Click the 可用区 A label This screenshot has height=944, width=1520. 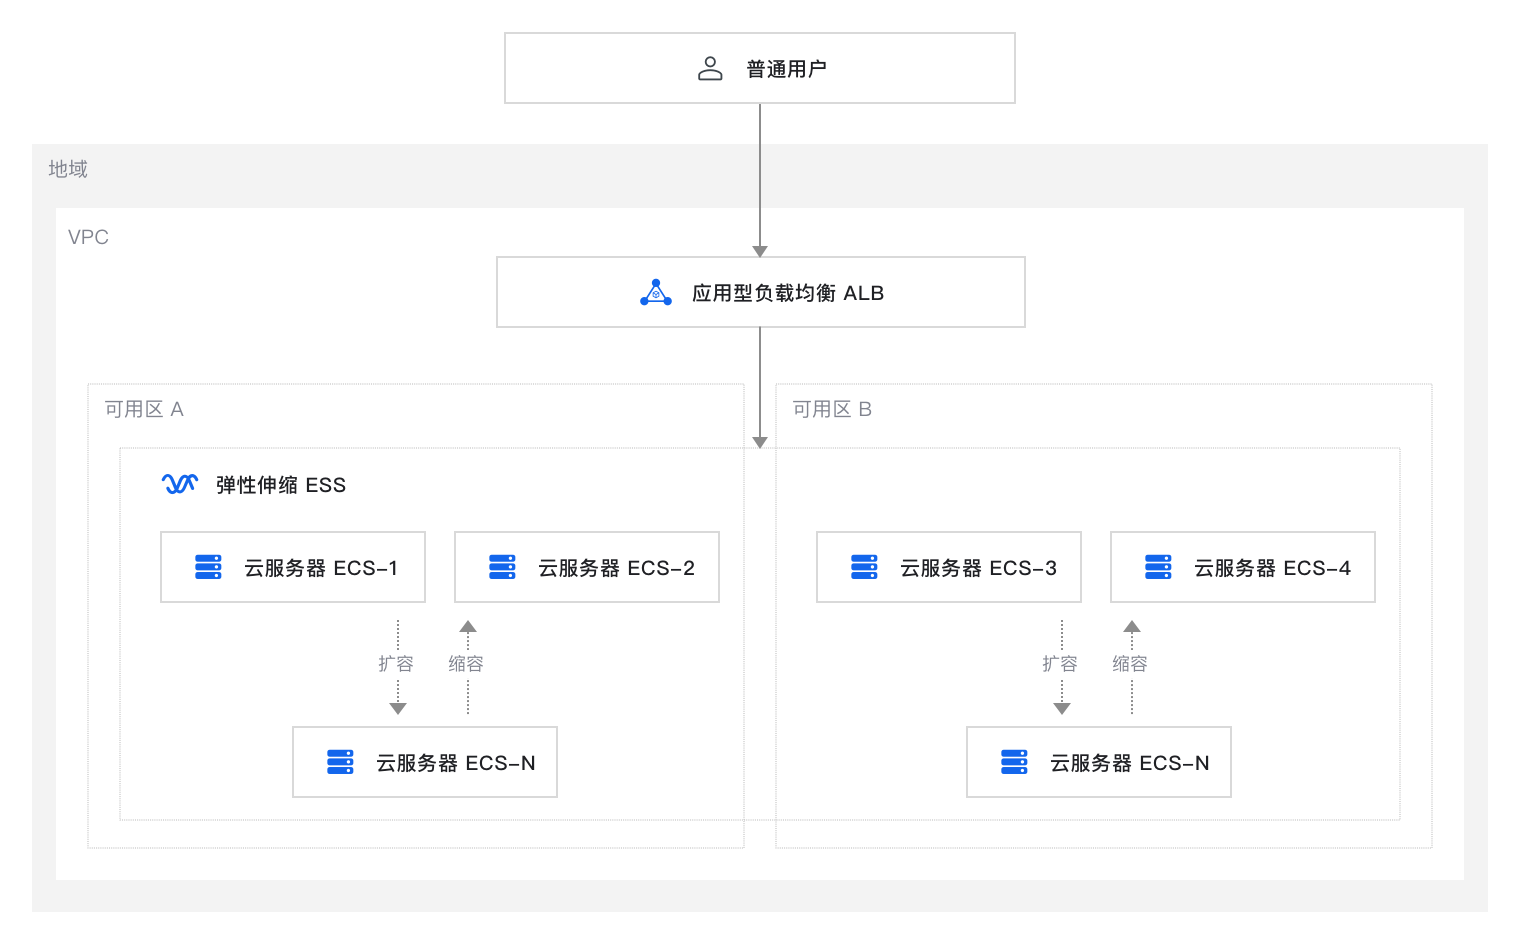point(144,409)
